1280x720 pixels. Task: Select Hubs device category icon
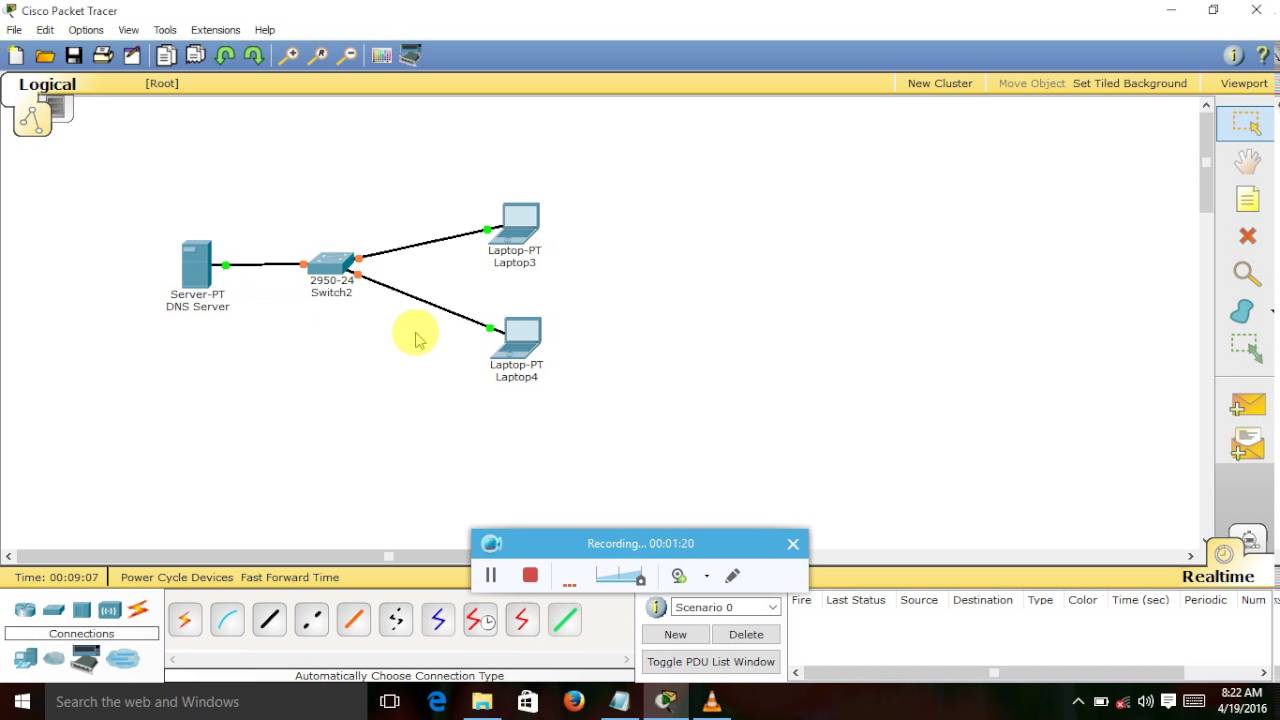(x=82, y=610)
